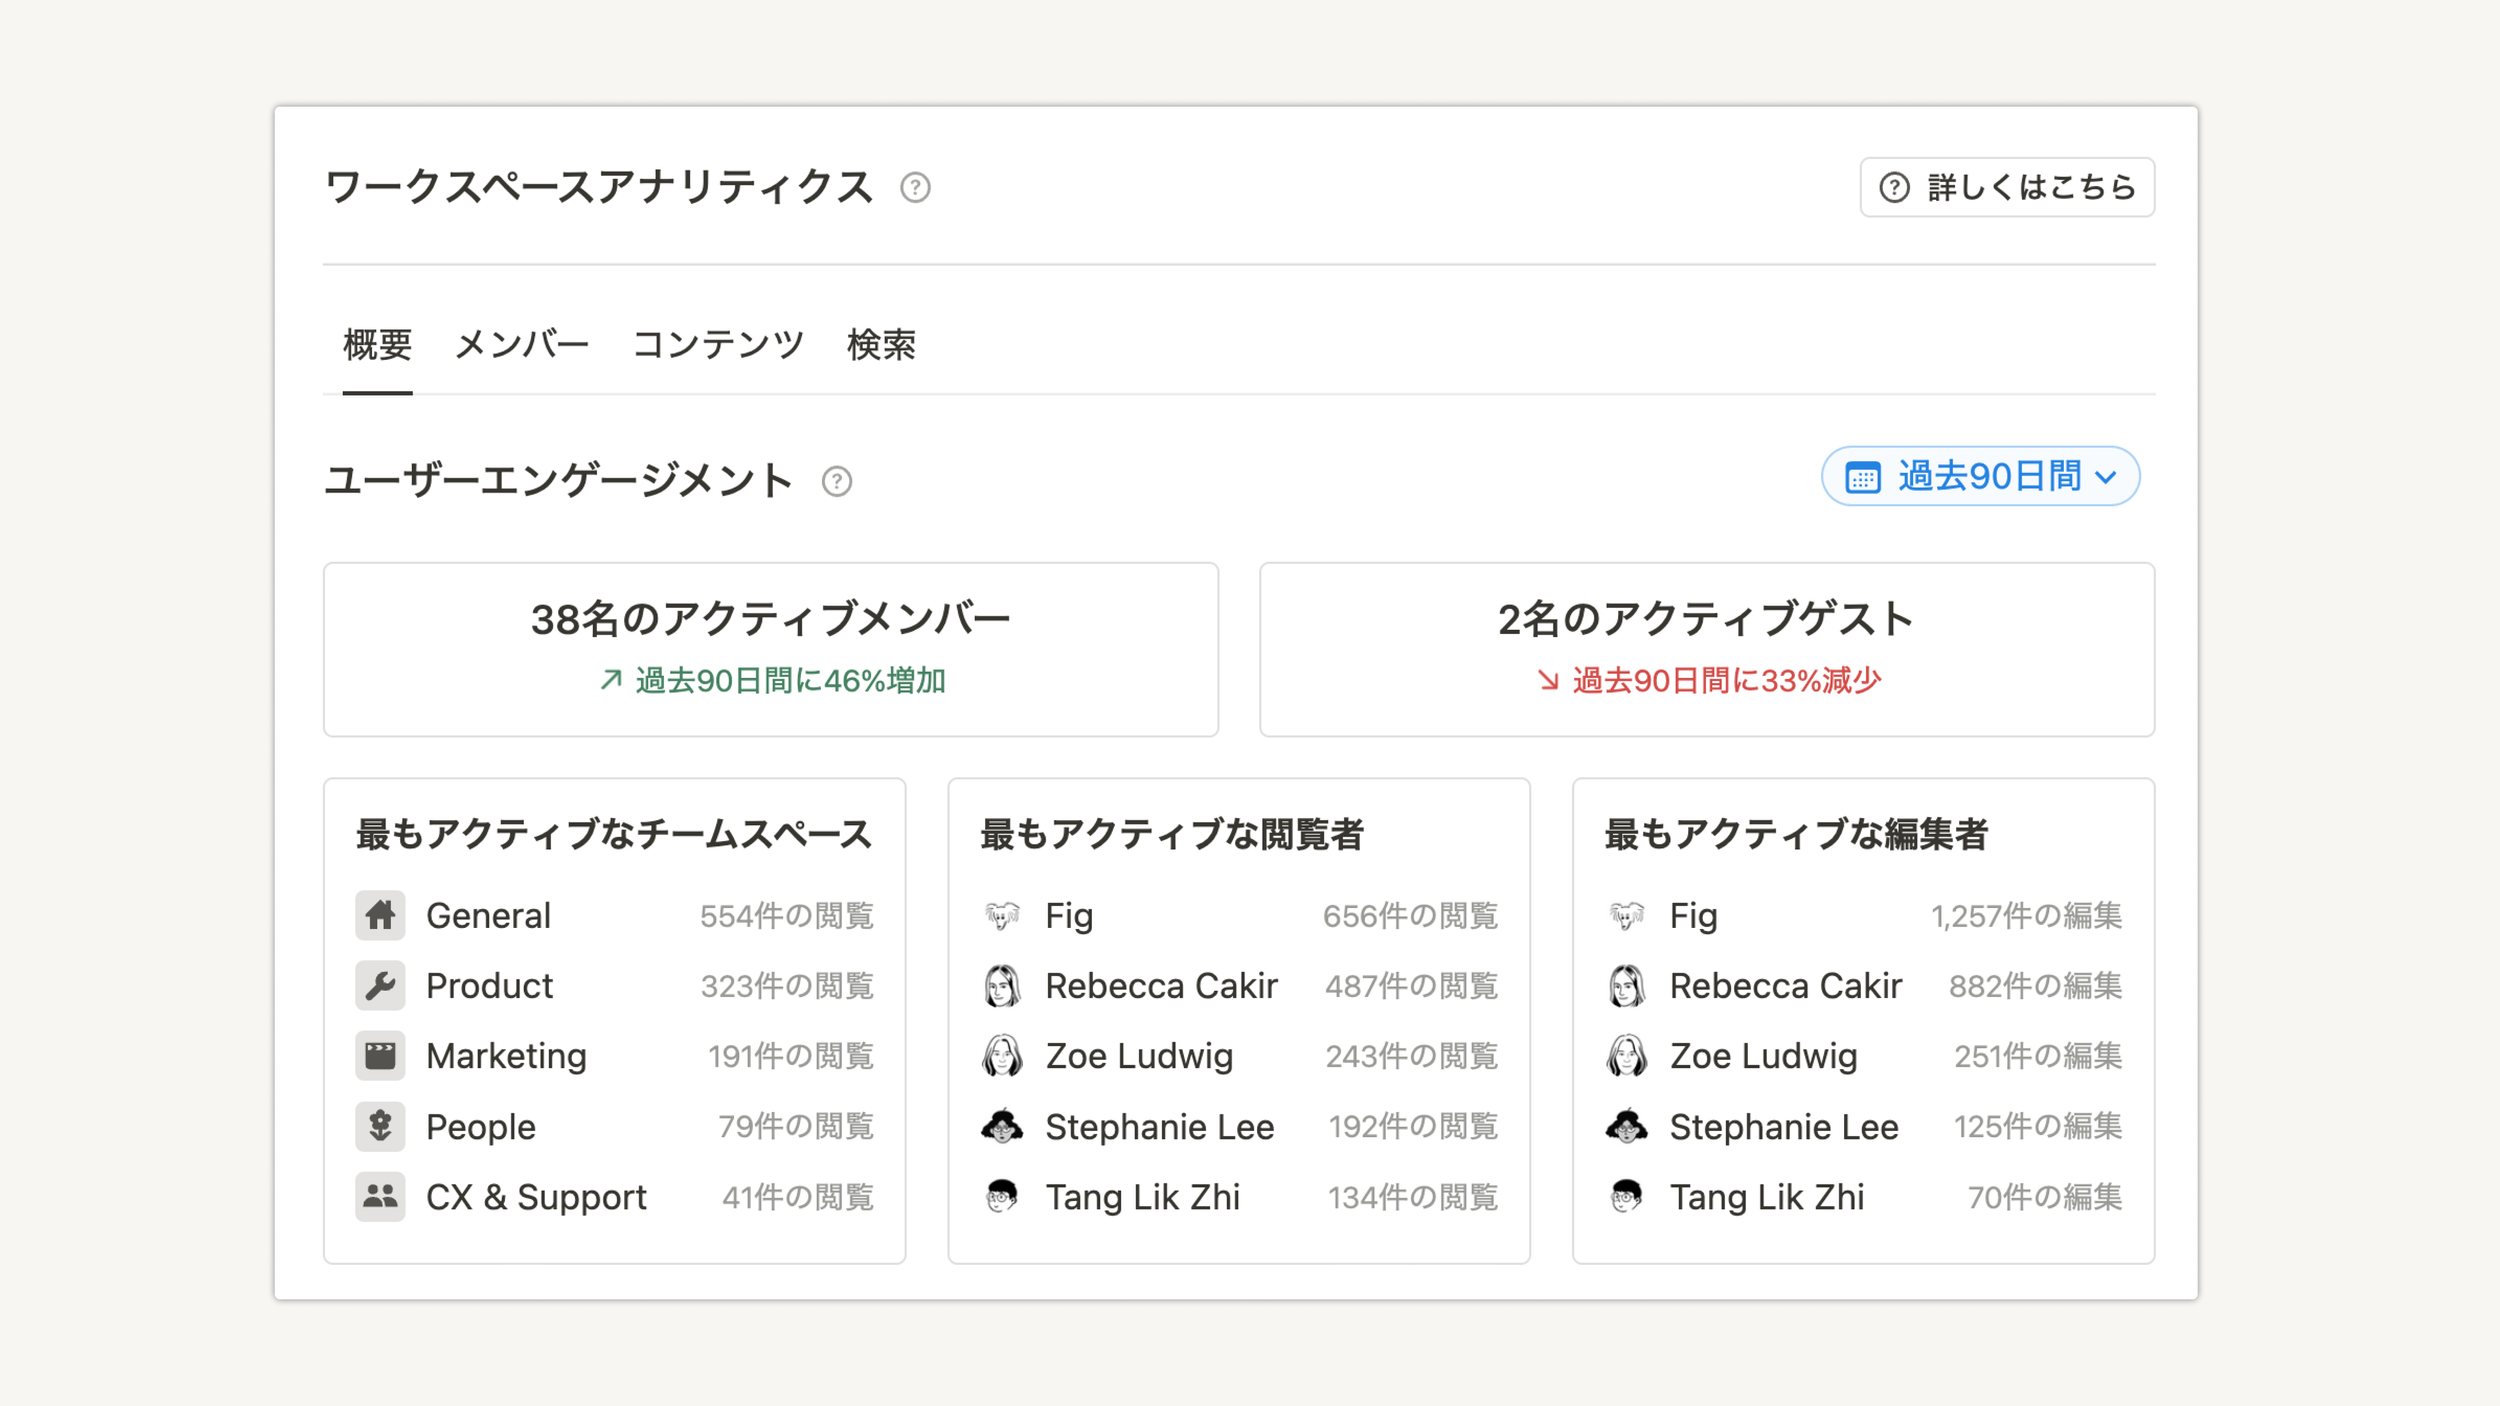The height and width of the screenshot is (1406, 2500).
Task: Open the 過去90日間 date range dropdown
Action: tap(1980, 476)
